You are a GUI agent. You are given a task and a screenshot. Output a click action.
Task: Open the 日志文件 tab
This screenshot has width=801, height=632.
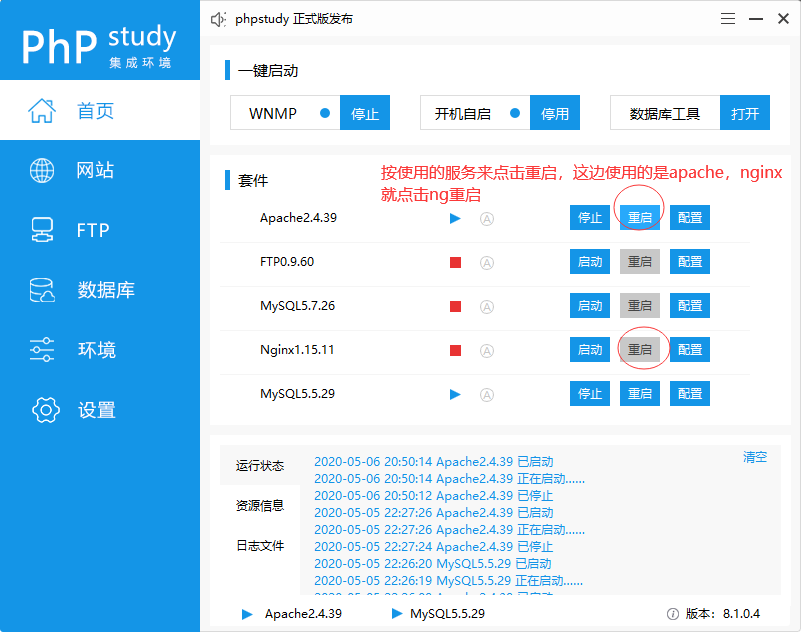(x=260, y=545)
